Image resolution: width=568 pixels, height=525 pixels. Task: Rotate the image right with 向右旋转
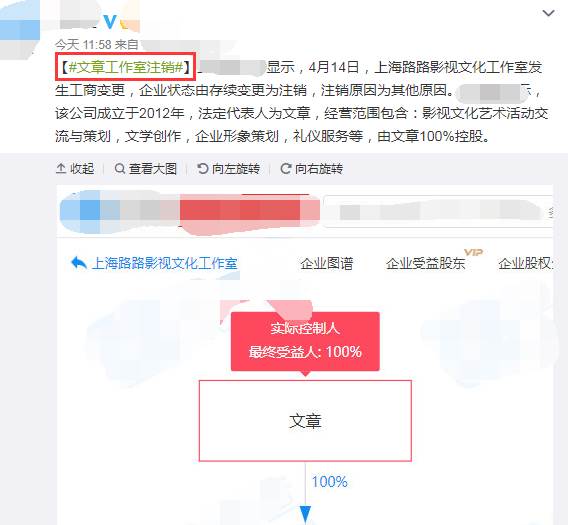pyautogui.click(x=312, y=169)
